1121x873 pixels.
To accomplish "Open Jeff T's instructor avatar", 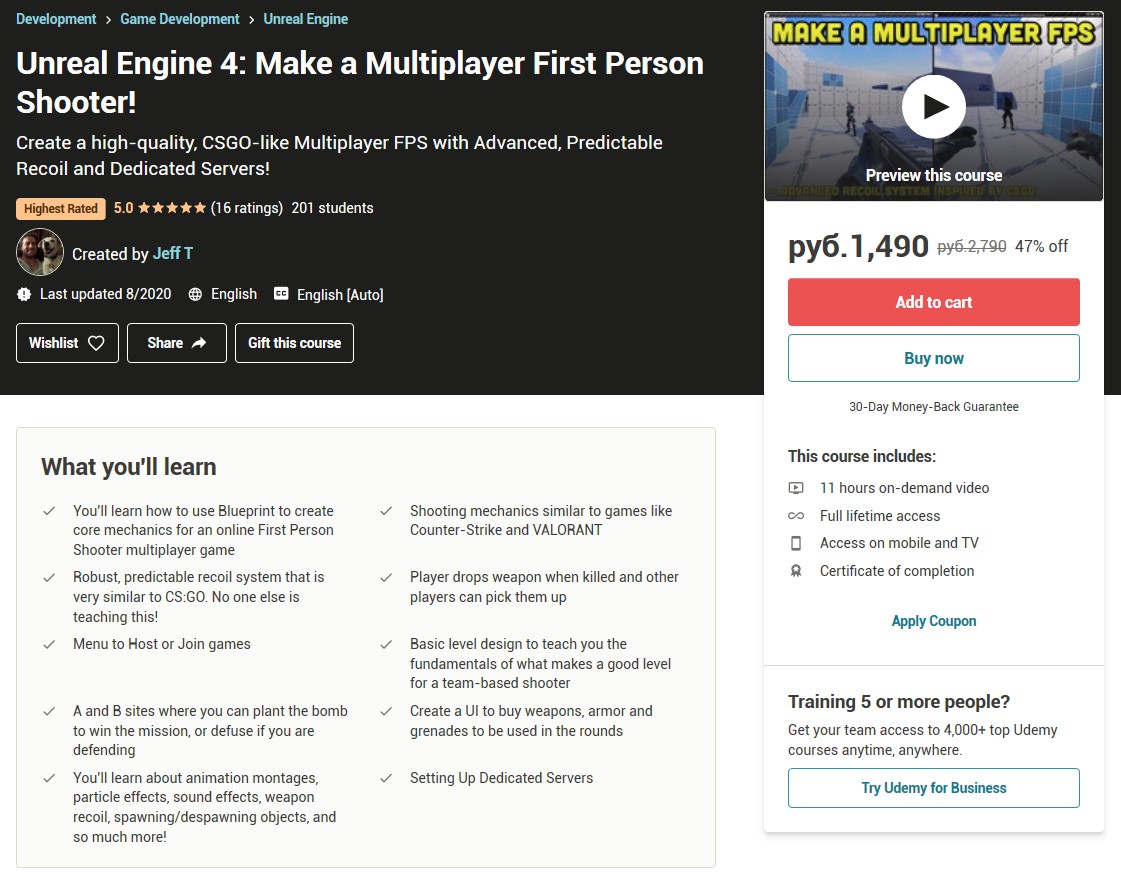I will tap(40, 252).
